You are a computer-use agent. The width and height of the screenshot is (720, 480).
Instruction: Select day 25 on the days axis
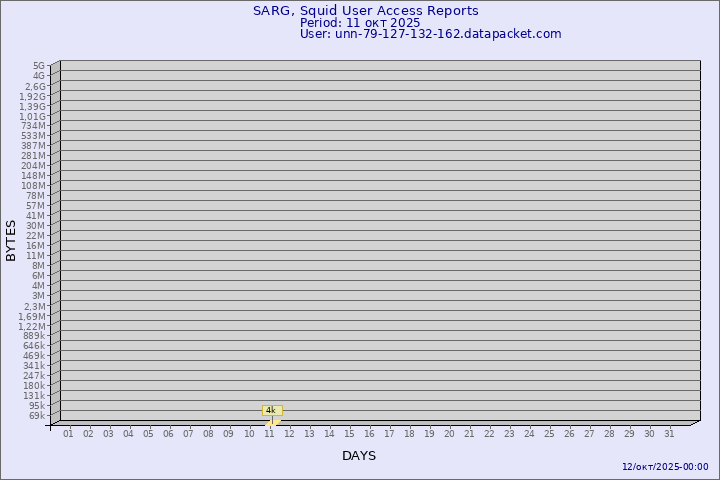coord(549,434)
